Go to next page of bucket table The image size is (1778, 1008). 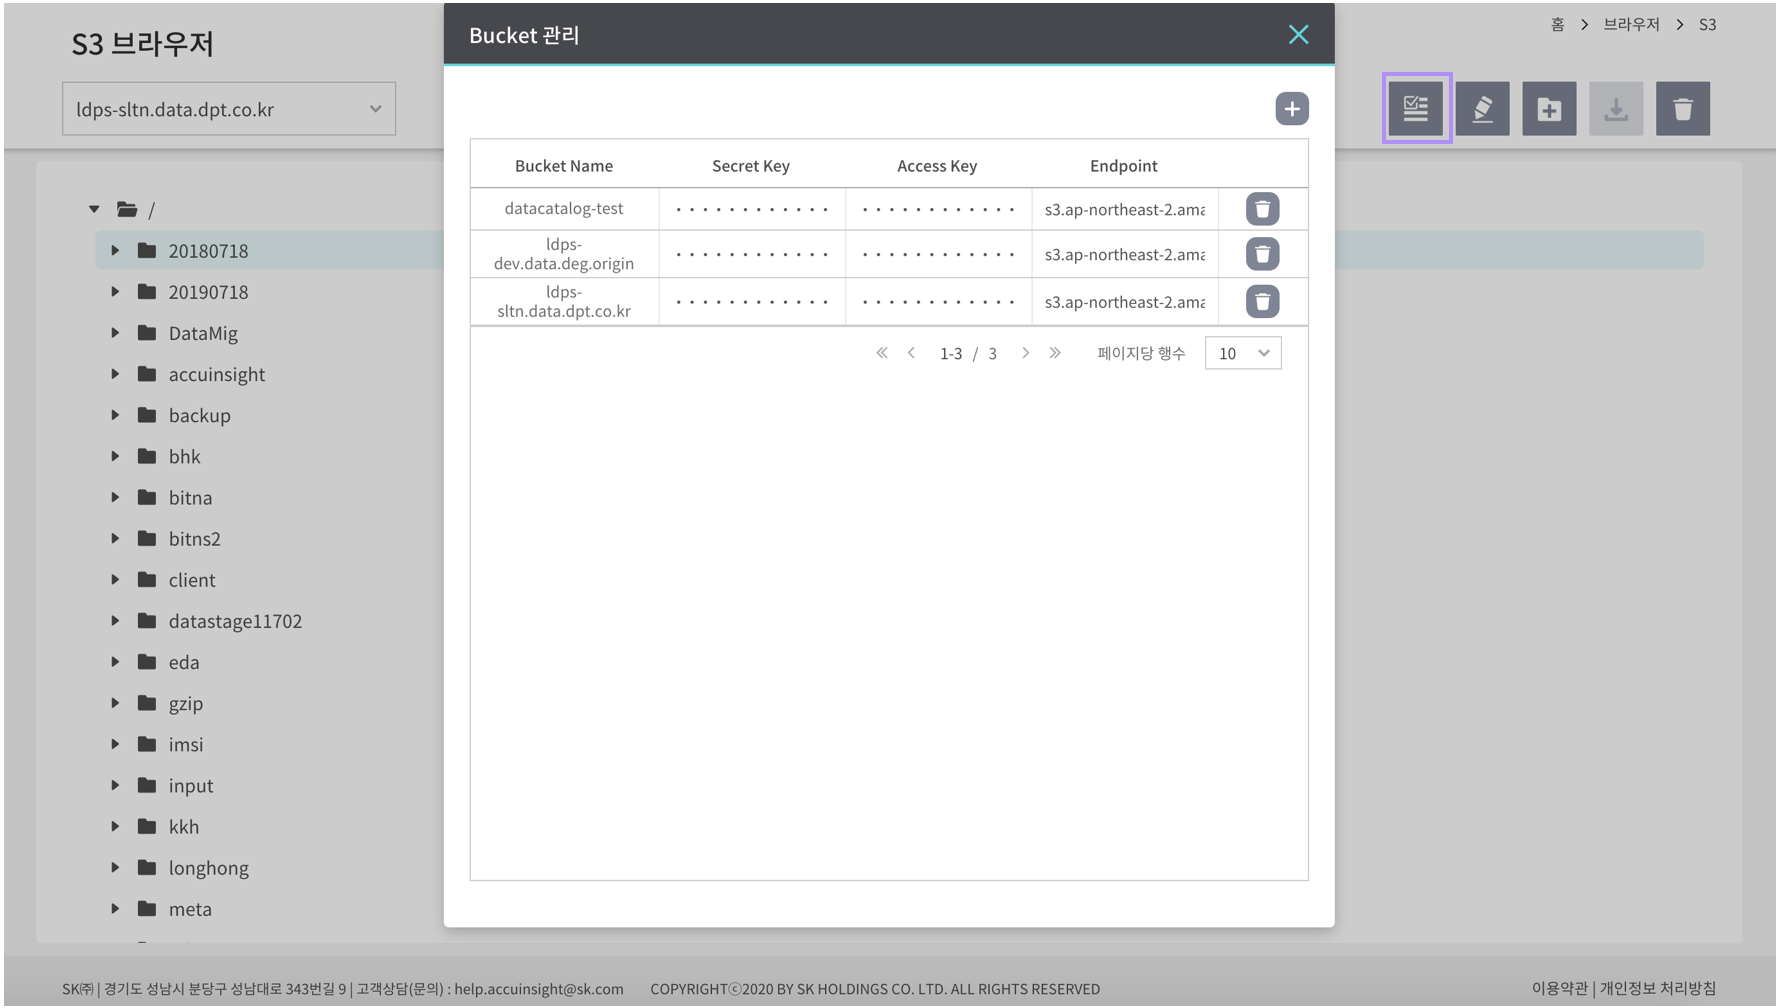[1025, 353]
